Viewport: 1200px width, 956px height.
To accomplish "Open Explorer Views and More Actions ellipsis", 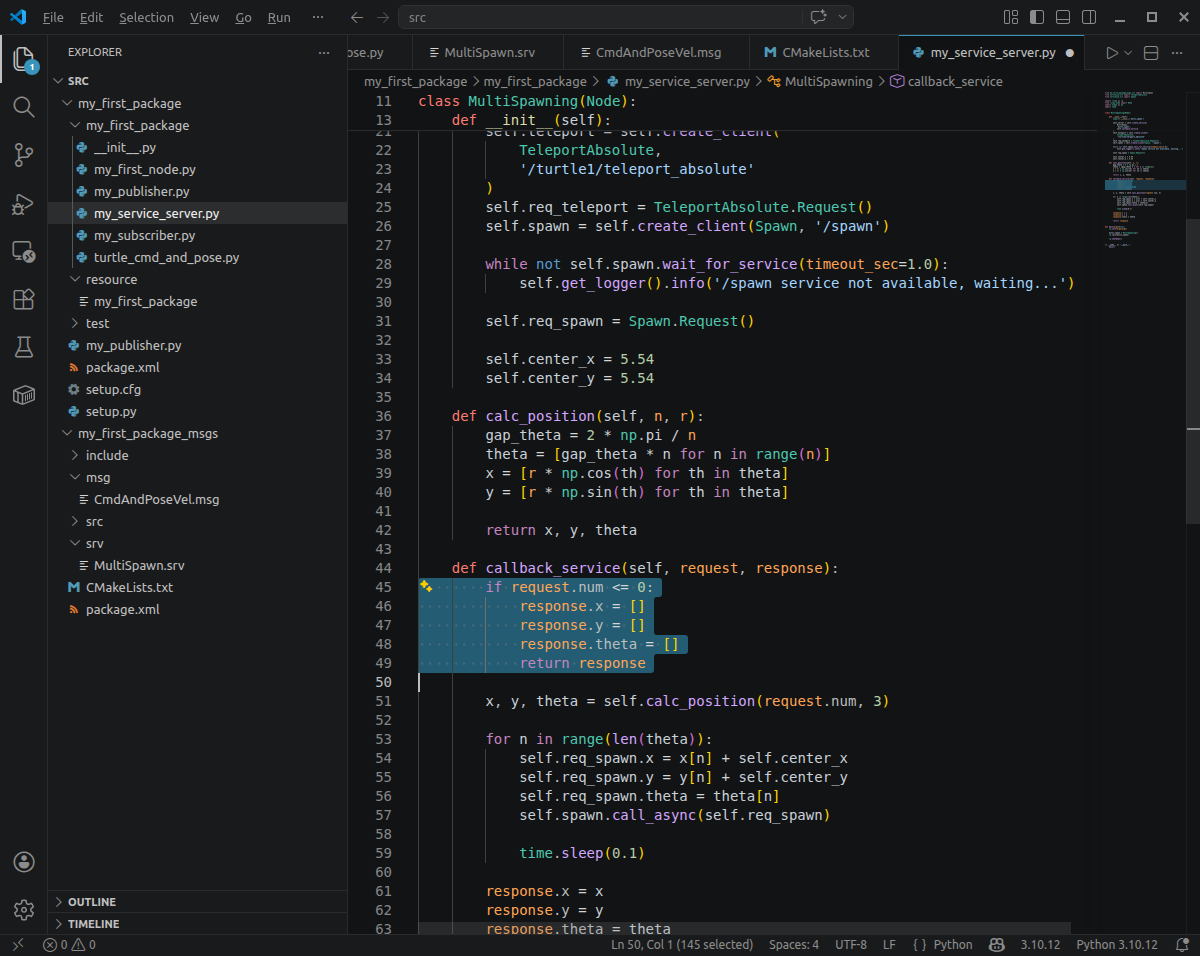I will pos(323,52).
